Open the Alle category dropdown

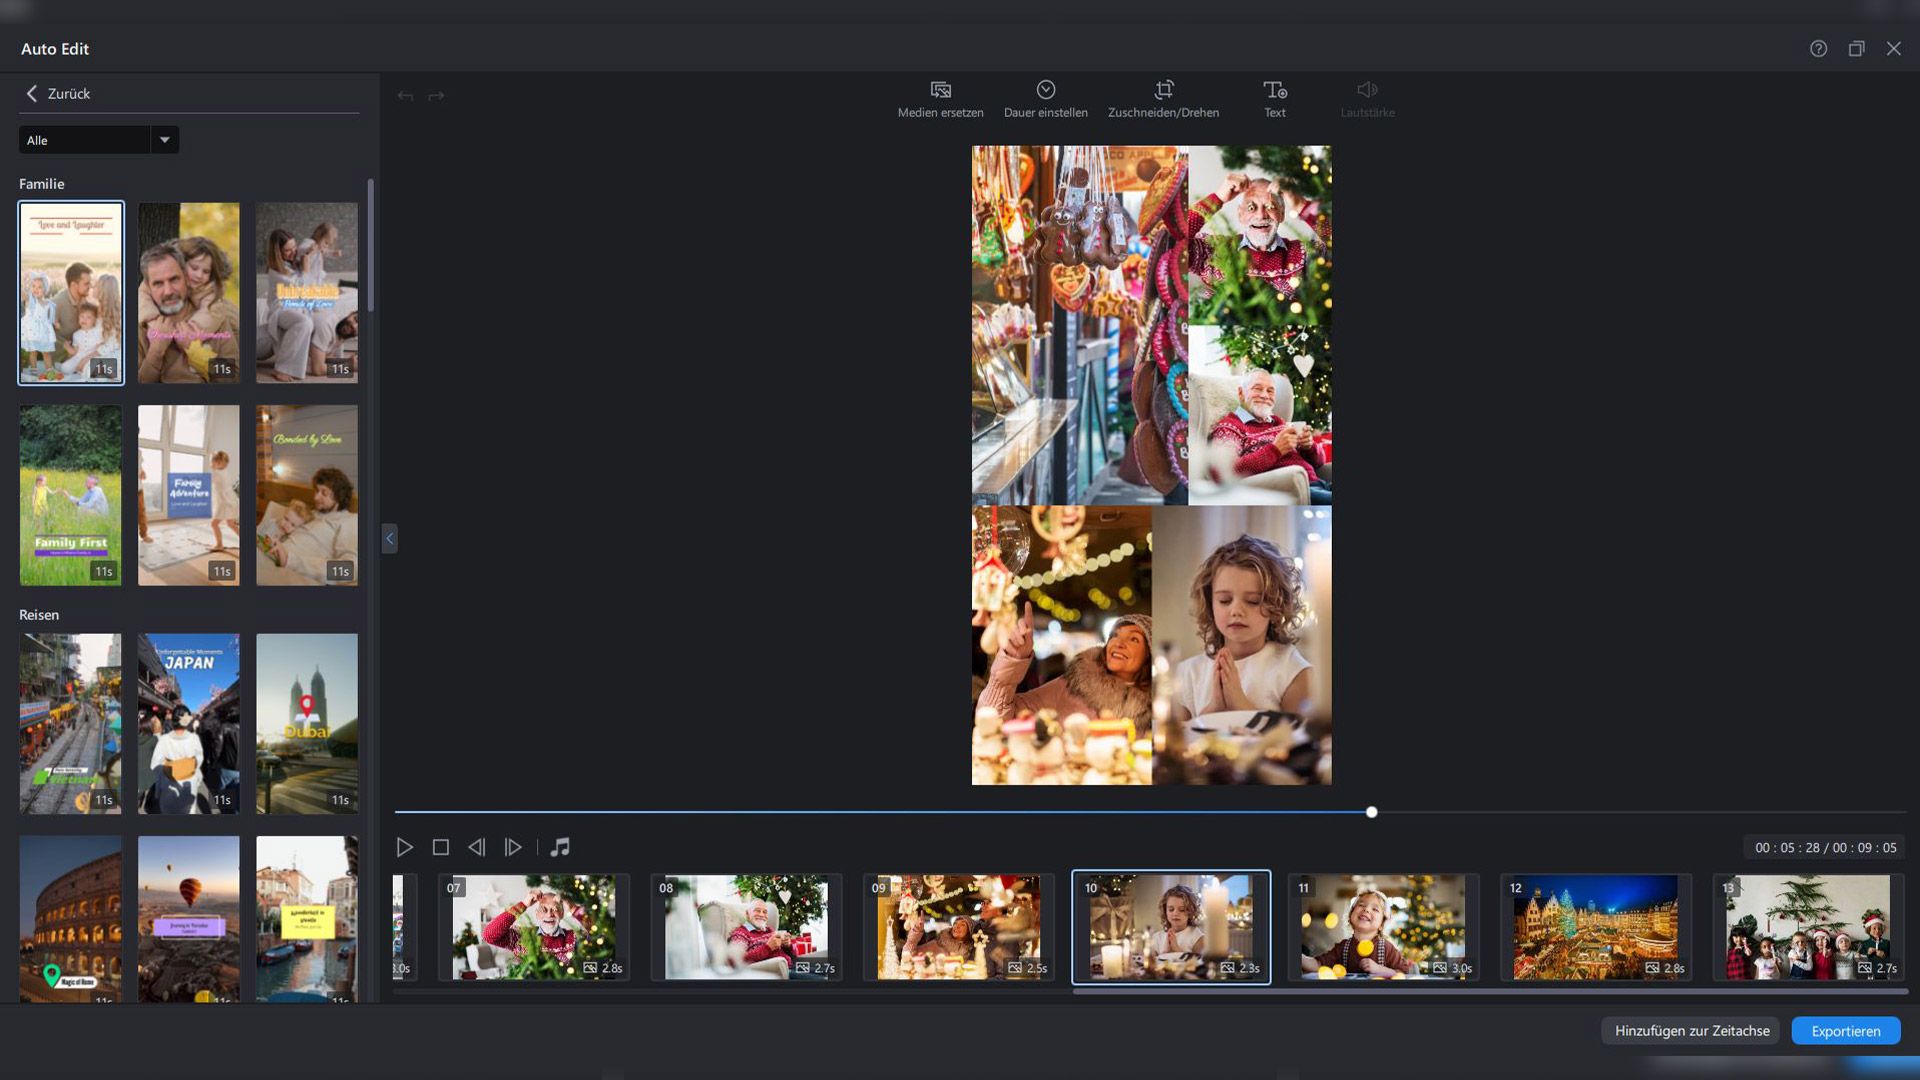coord(165,140)
